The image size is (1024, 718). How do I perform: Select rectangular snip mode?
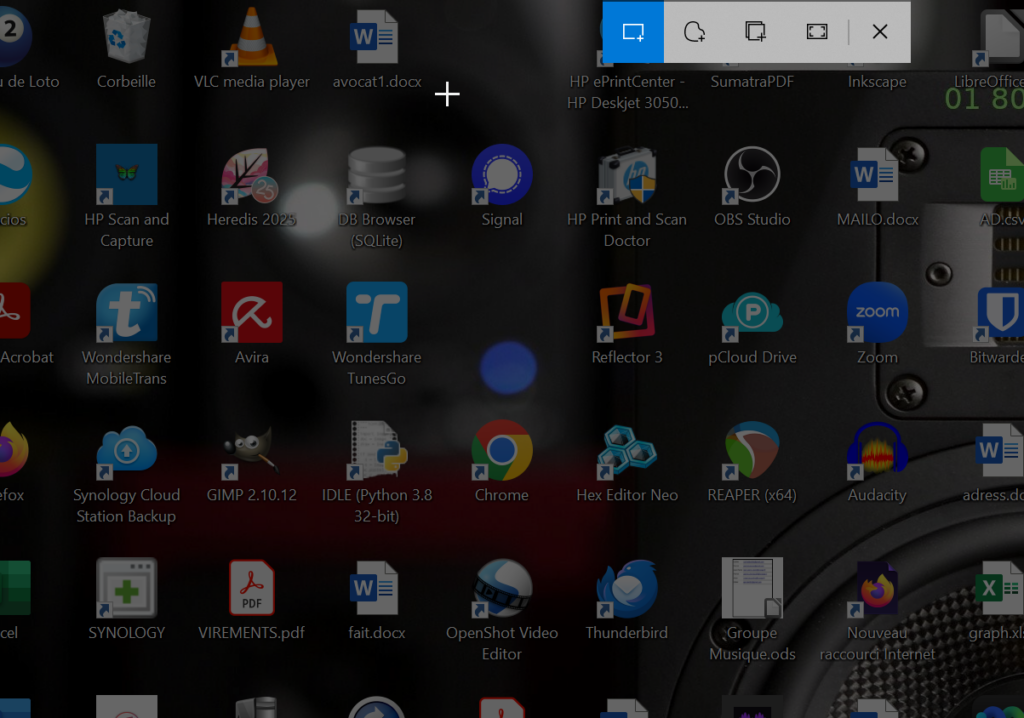coord(633,32)
